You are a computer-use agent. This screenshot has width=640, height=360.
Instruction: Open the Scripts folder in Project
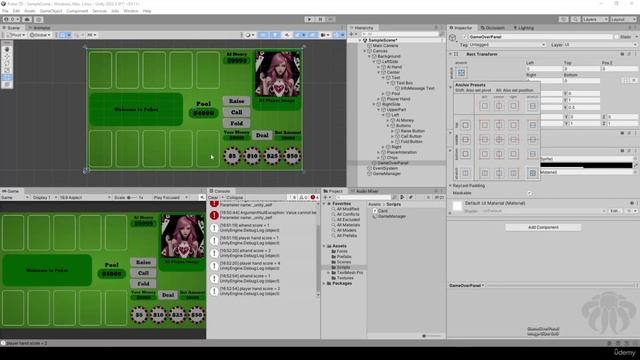point(343,267)
